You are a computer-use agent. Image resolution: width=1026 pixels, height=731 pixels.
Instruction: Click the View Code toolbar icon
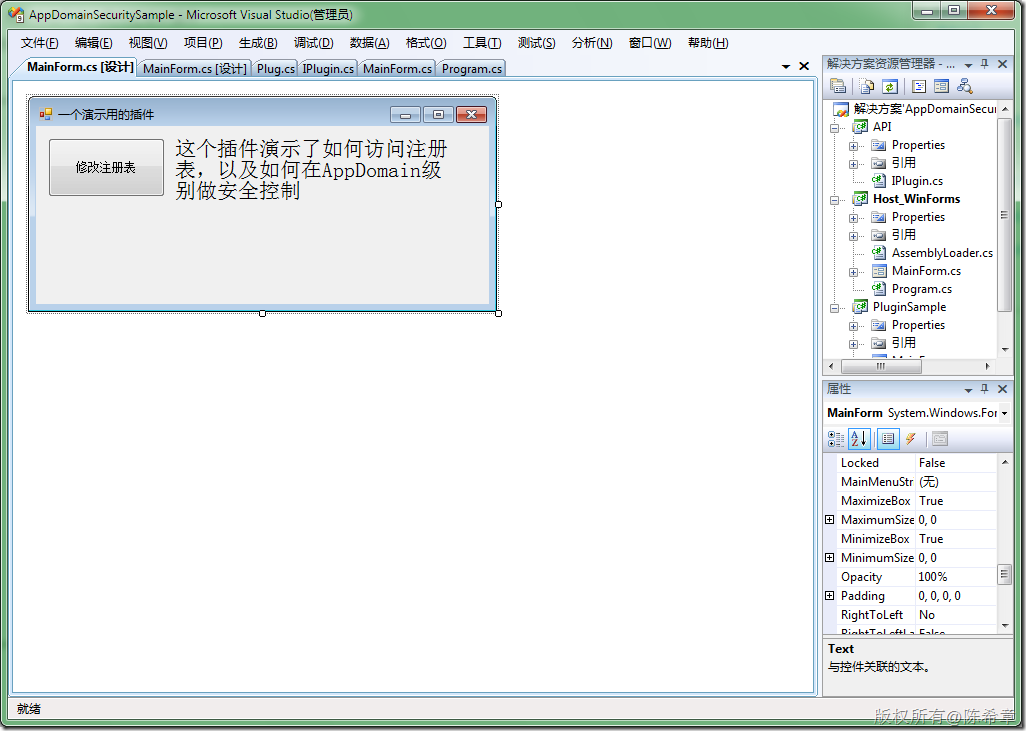919,86
